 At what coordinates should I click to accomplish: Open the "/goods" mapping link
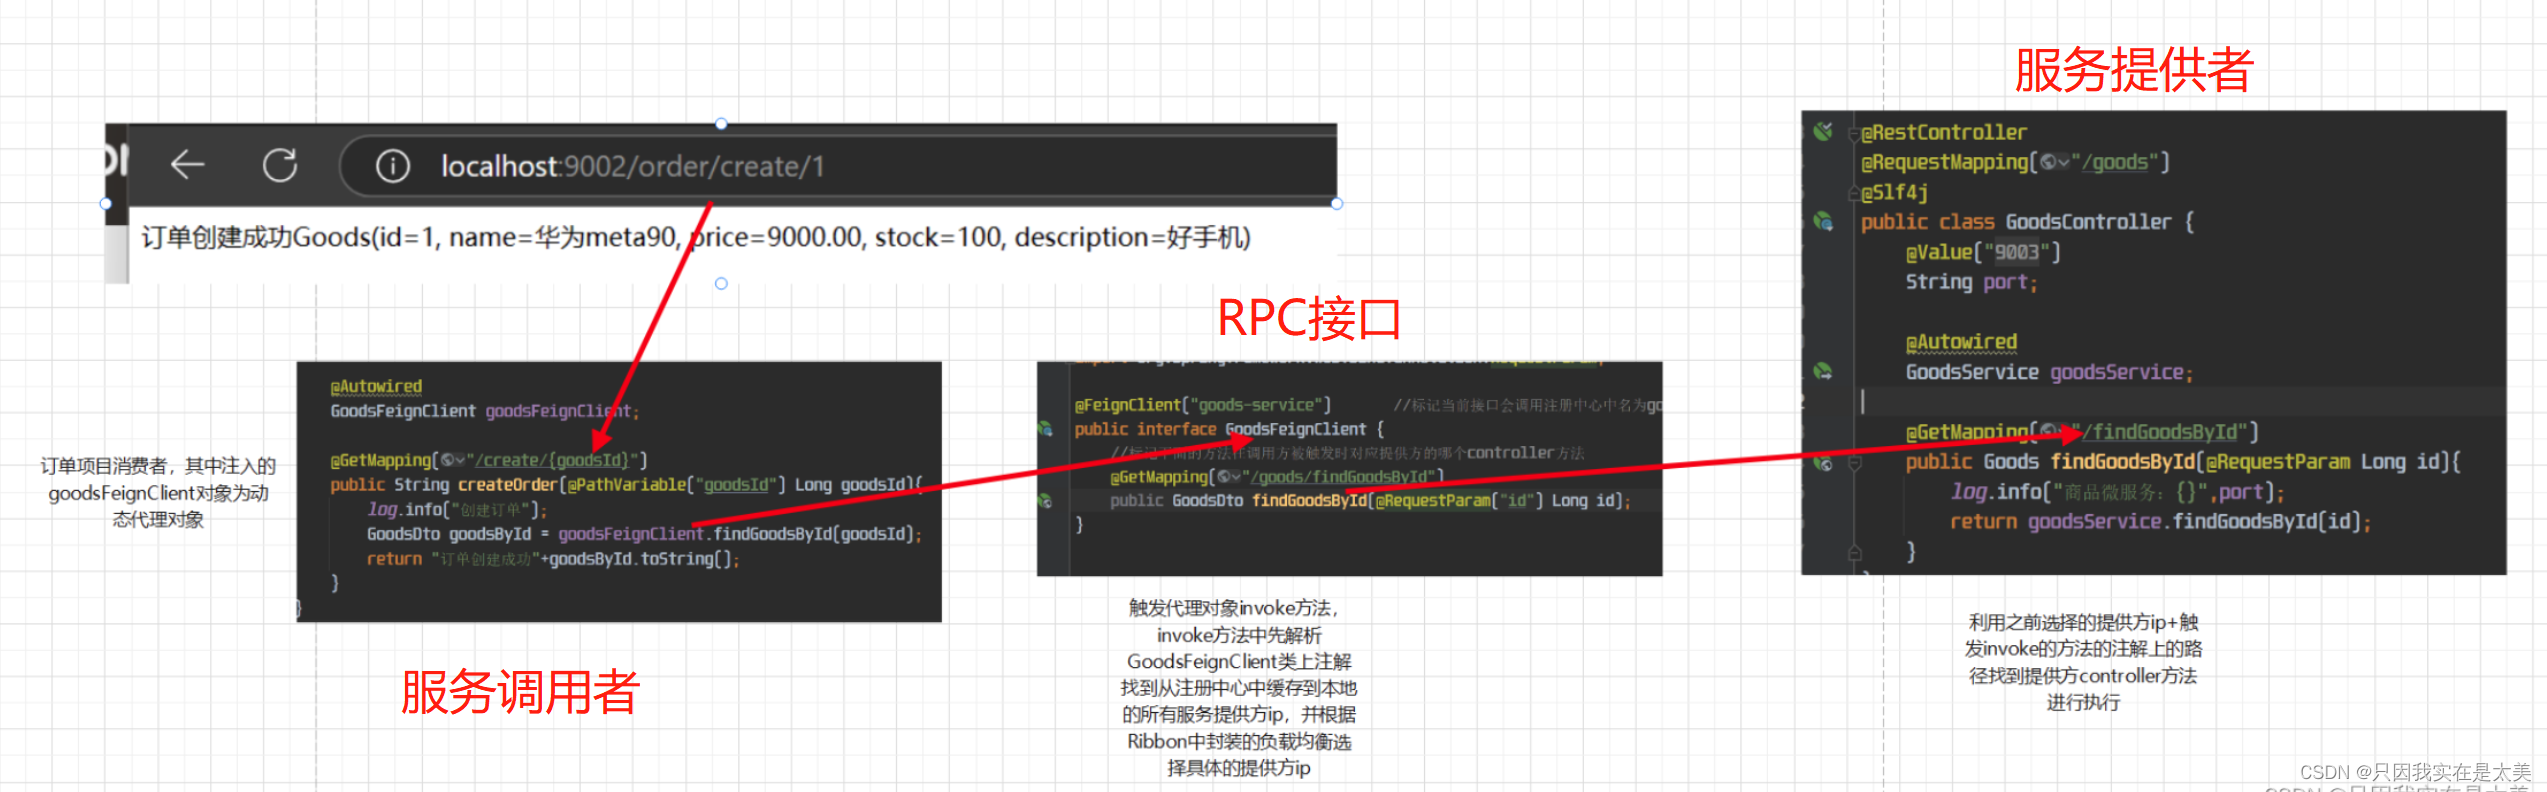click(2116, 162)
